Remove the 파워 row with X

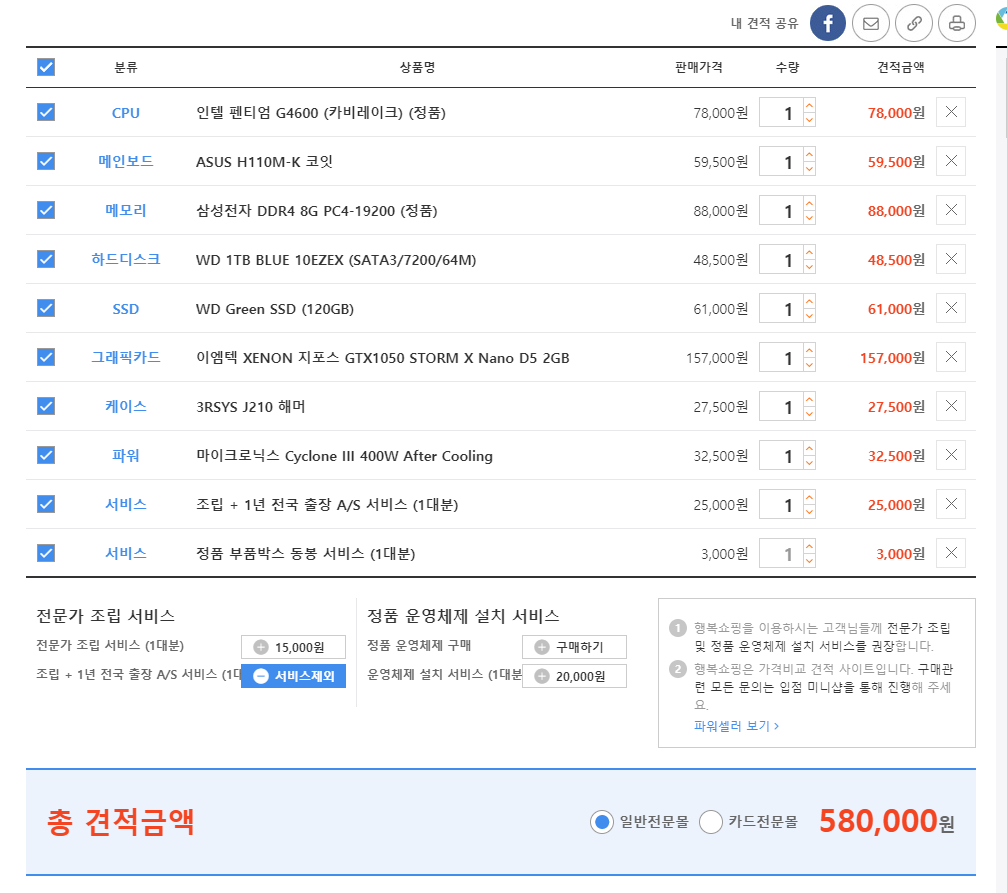click(x=951, y=455)
